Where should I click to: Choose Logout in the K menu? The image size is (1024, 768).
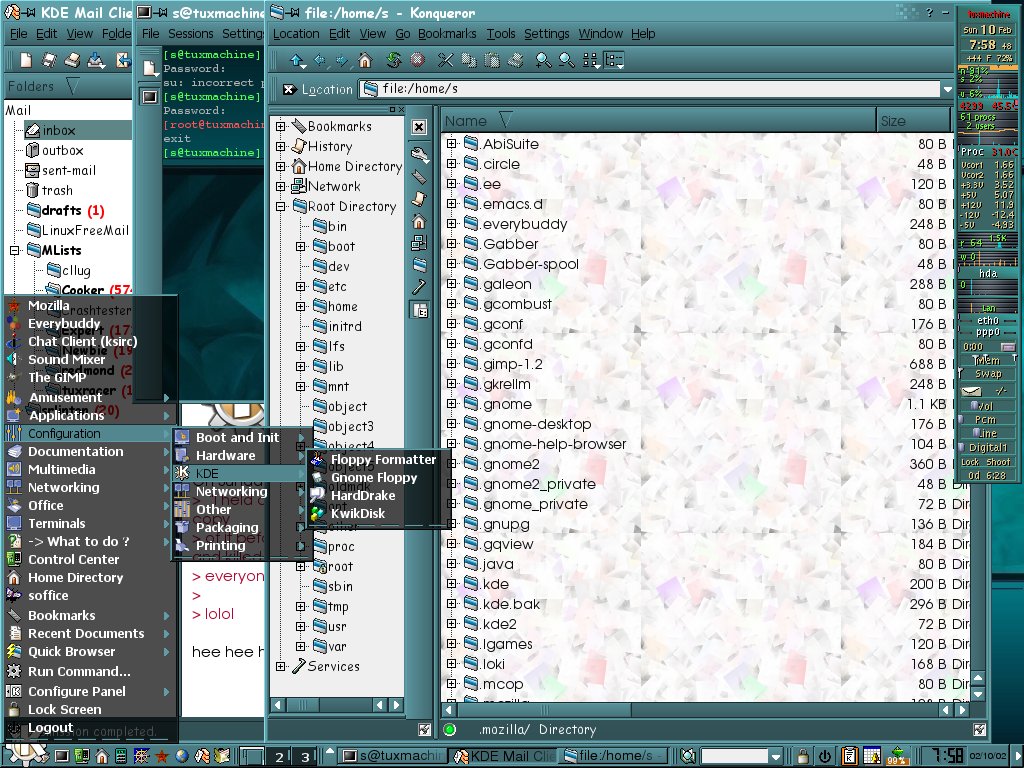point(50,728)
